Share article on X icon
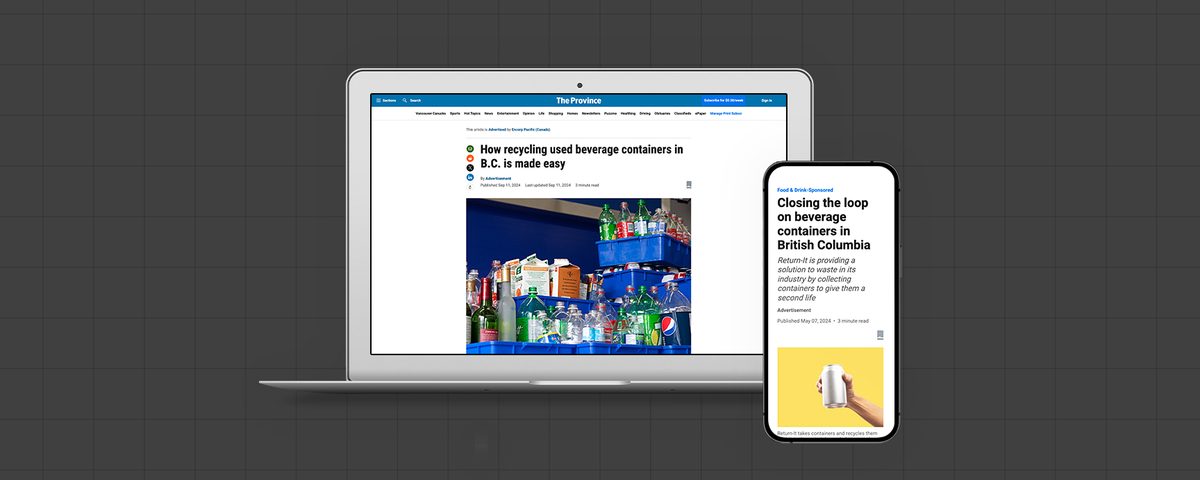This screenshot has width=1200, height=480. (470, 167)
